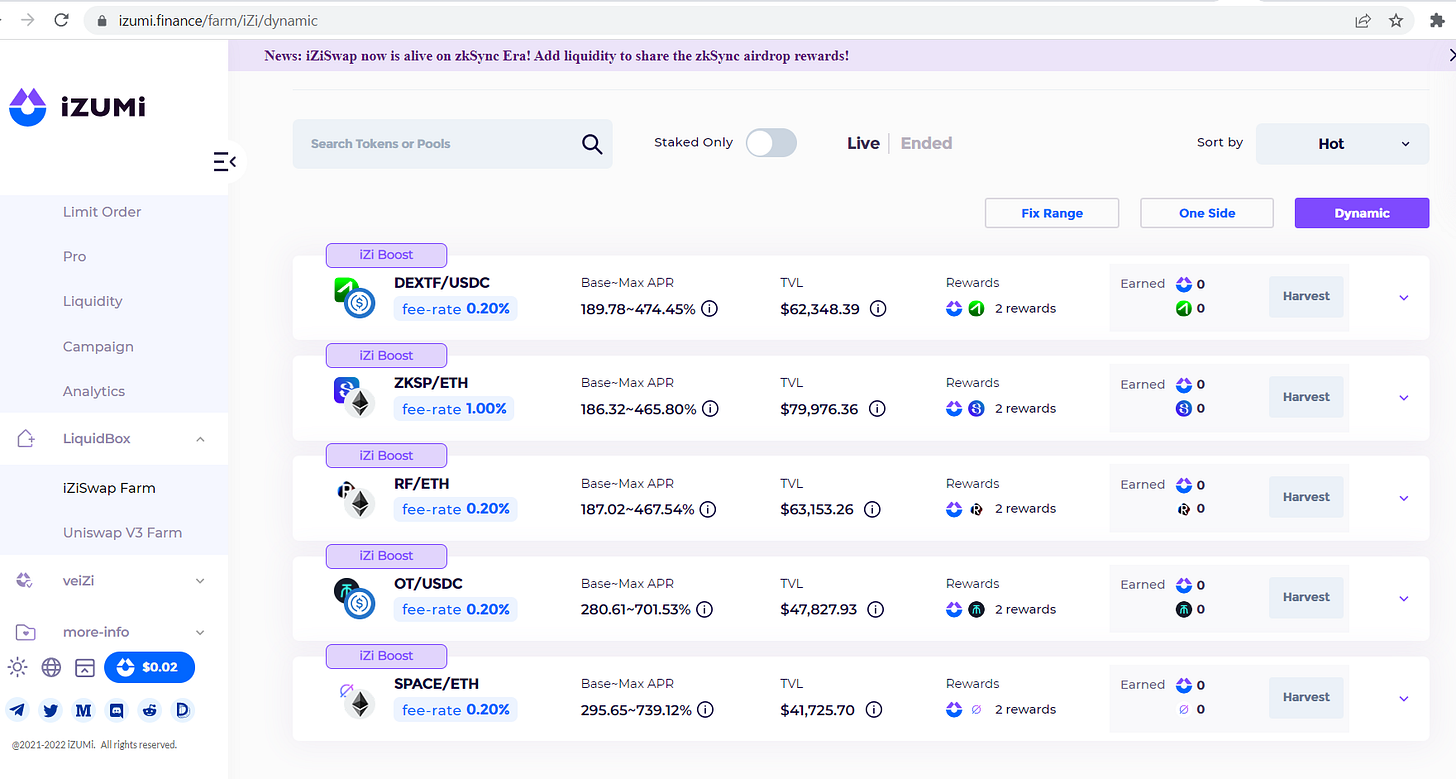Switch to the Live farms tab
Screen dimensions: 1456x779
pyautogui.click(x=863, y=143)
